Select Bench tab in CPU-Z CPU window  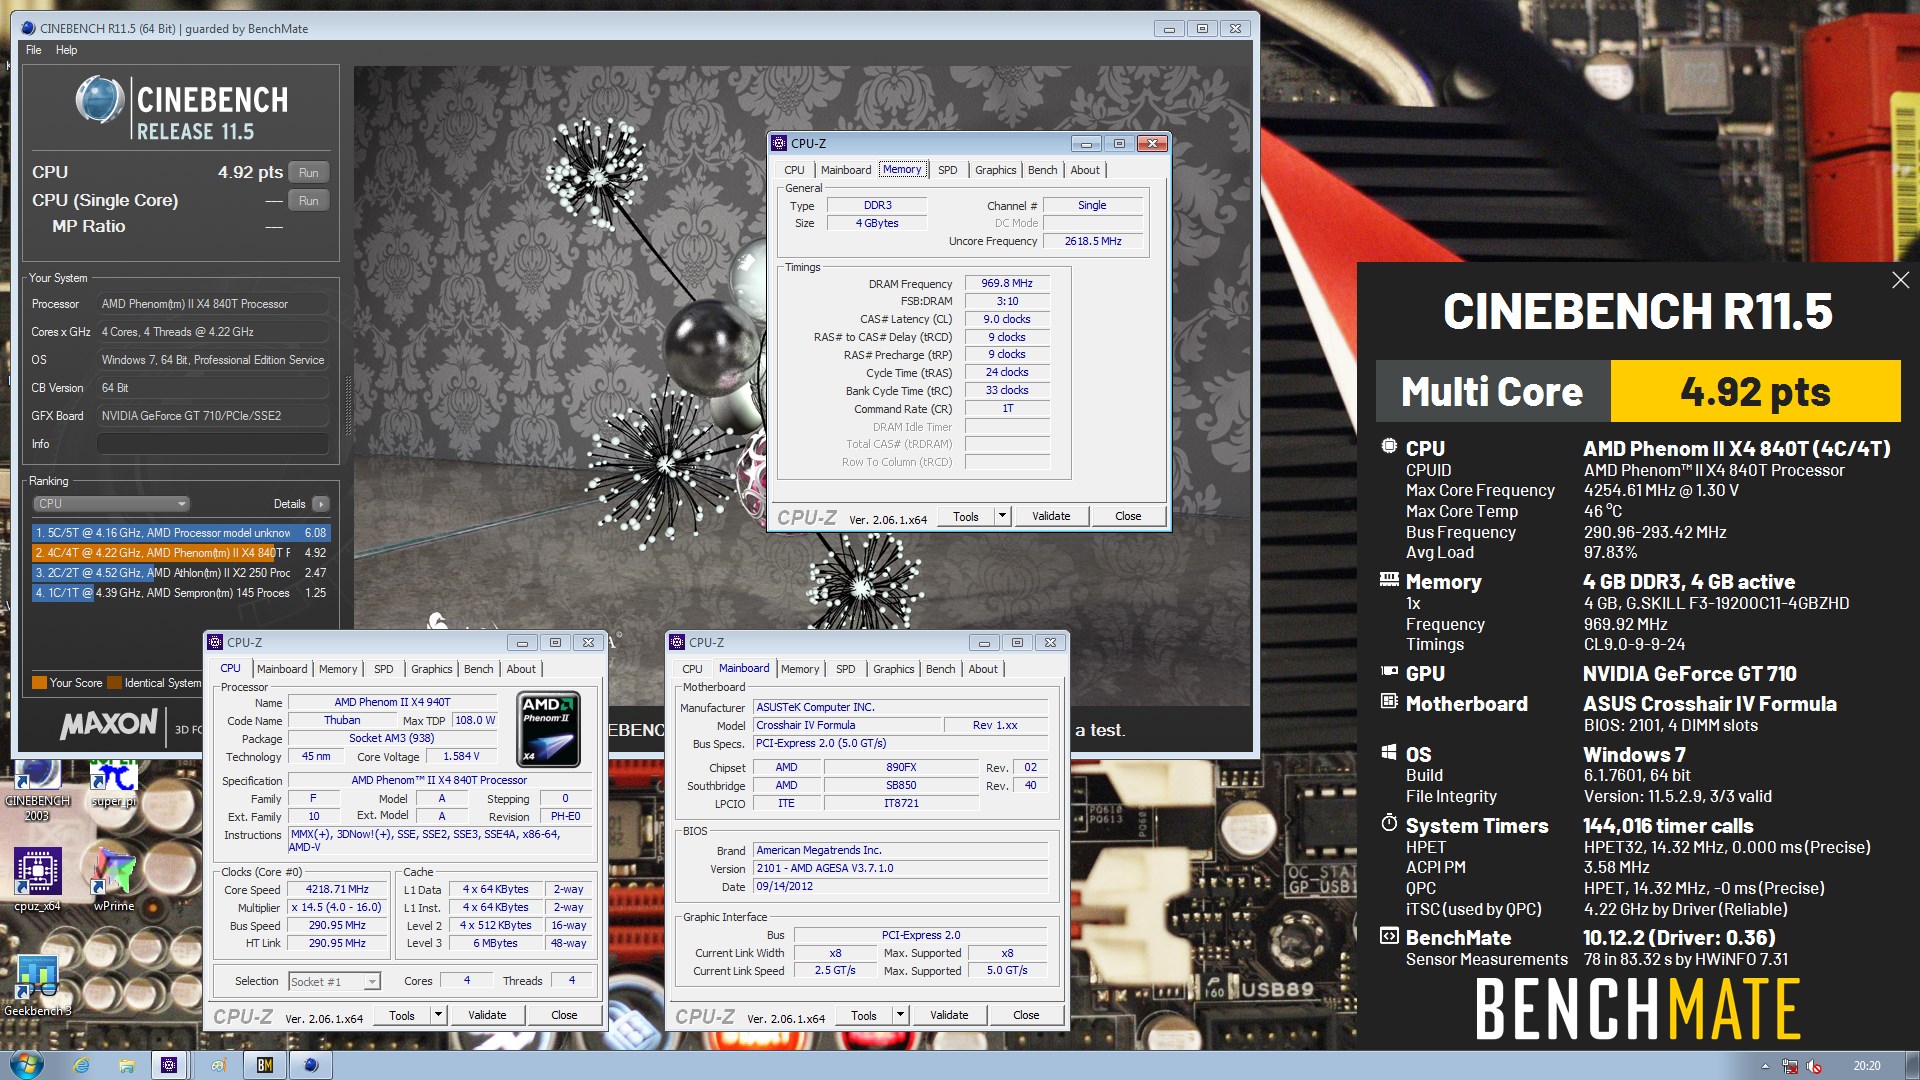click(x=478, y=669)
